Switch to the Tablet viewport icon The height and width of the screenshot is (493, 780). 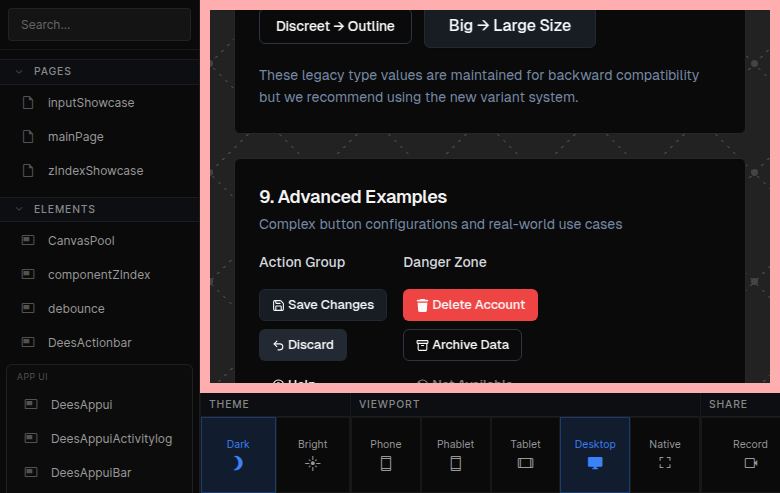pos(525,463)
